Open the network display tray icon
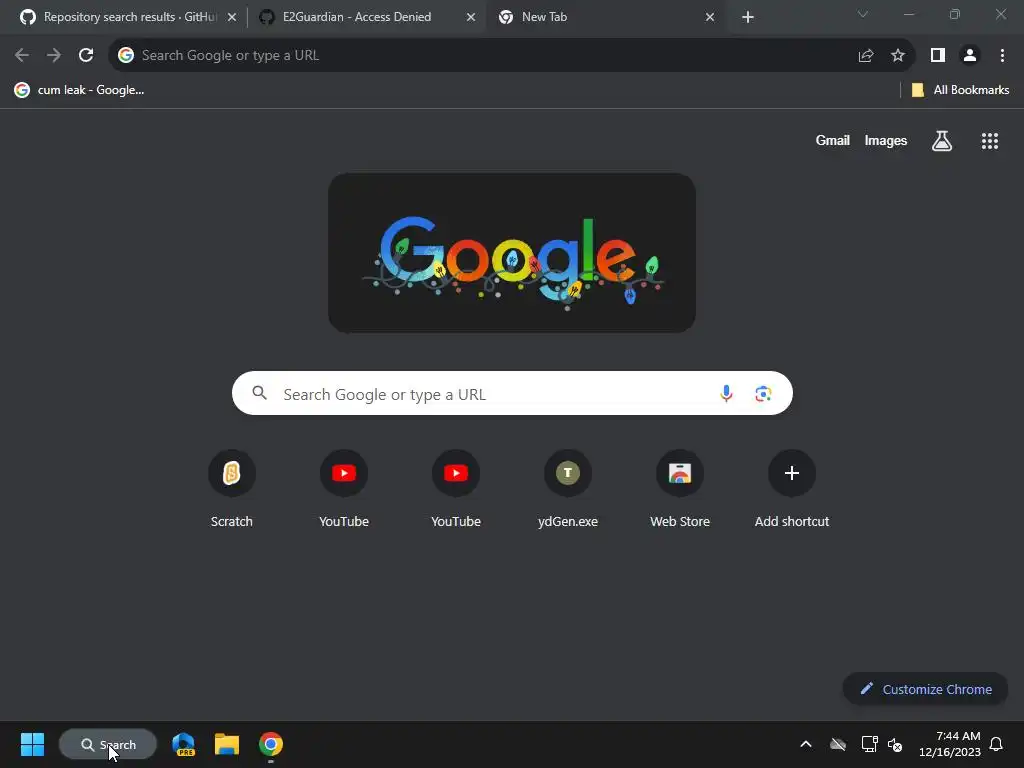This screenshot has width=1024, height=768. click(x=869, y=744)
